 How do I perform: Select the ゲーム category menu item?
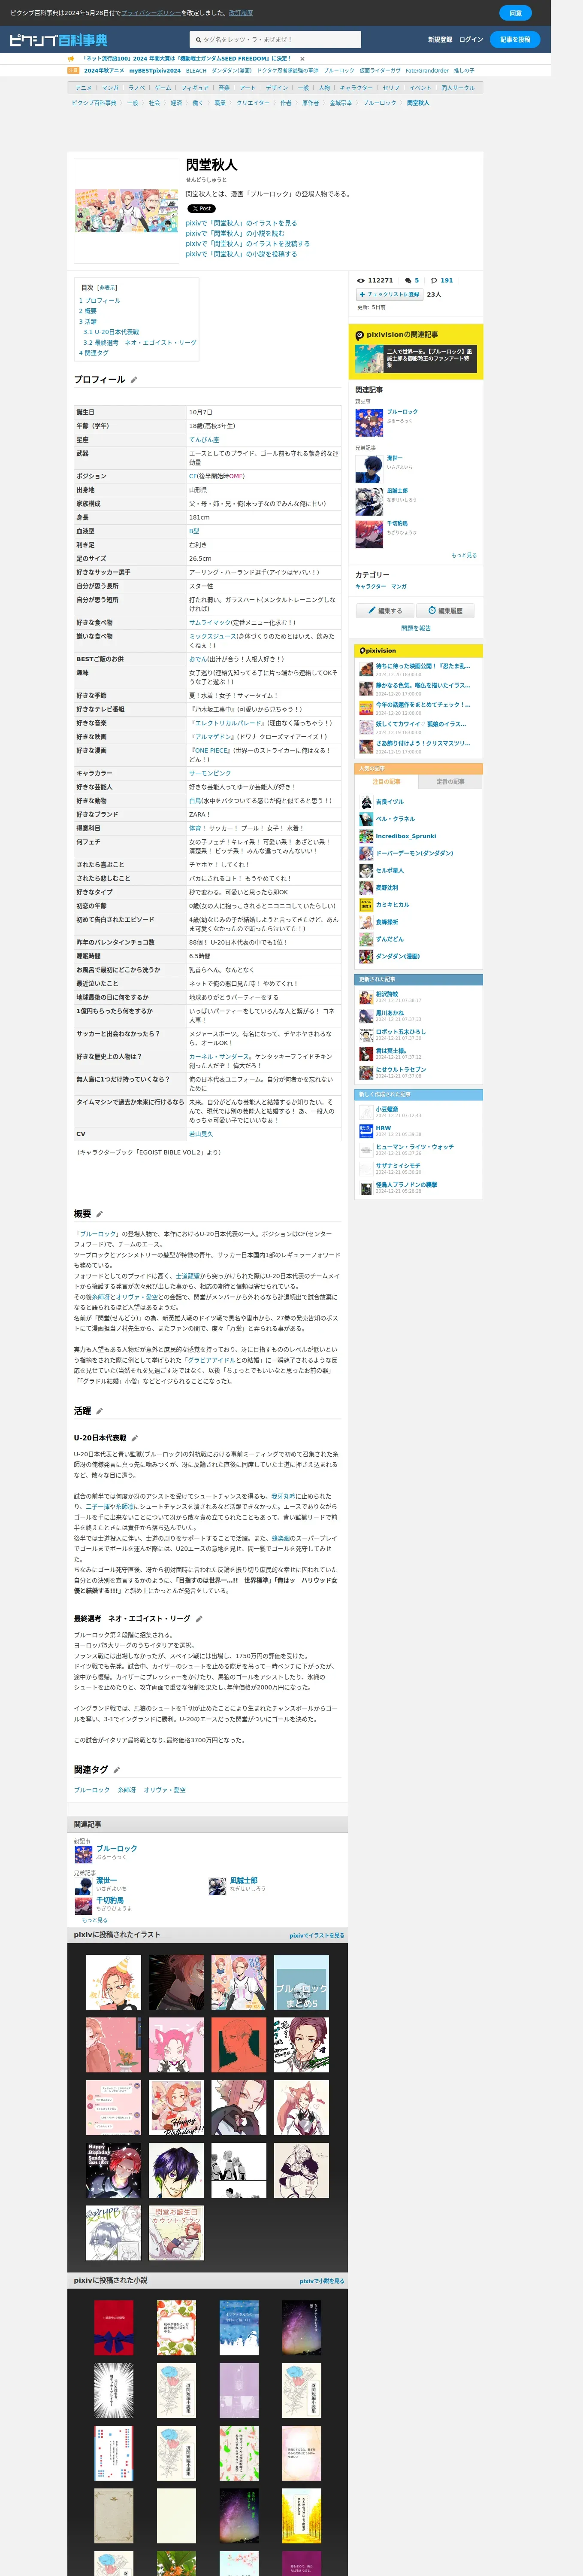163,88
